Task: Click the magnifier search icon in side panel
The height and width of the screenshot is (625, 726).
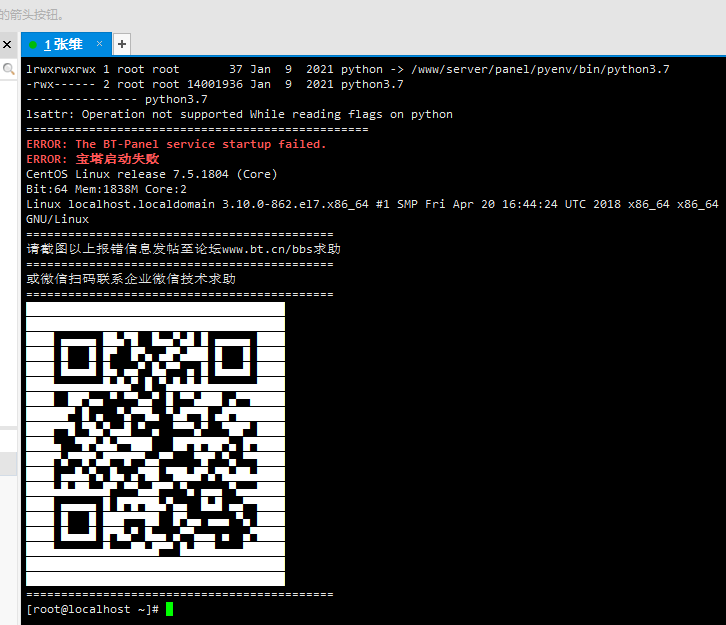Action: point(8,69)
